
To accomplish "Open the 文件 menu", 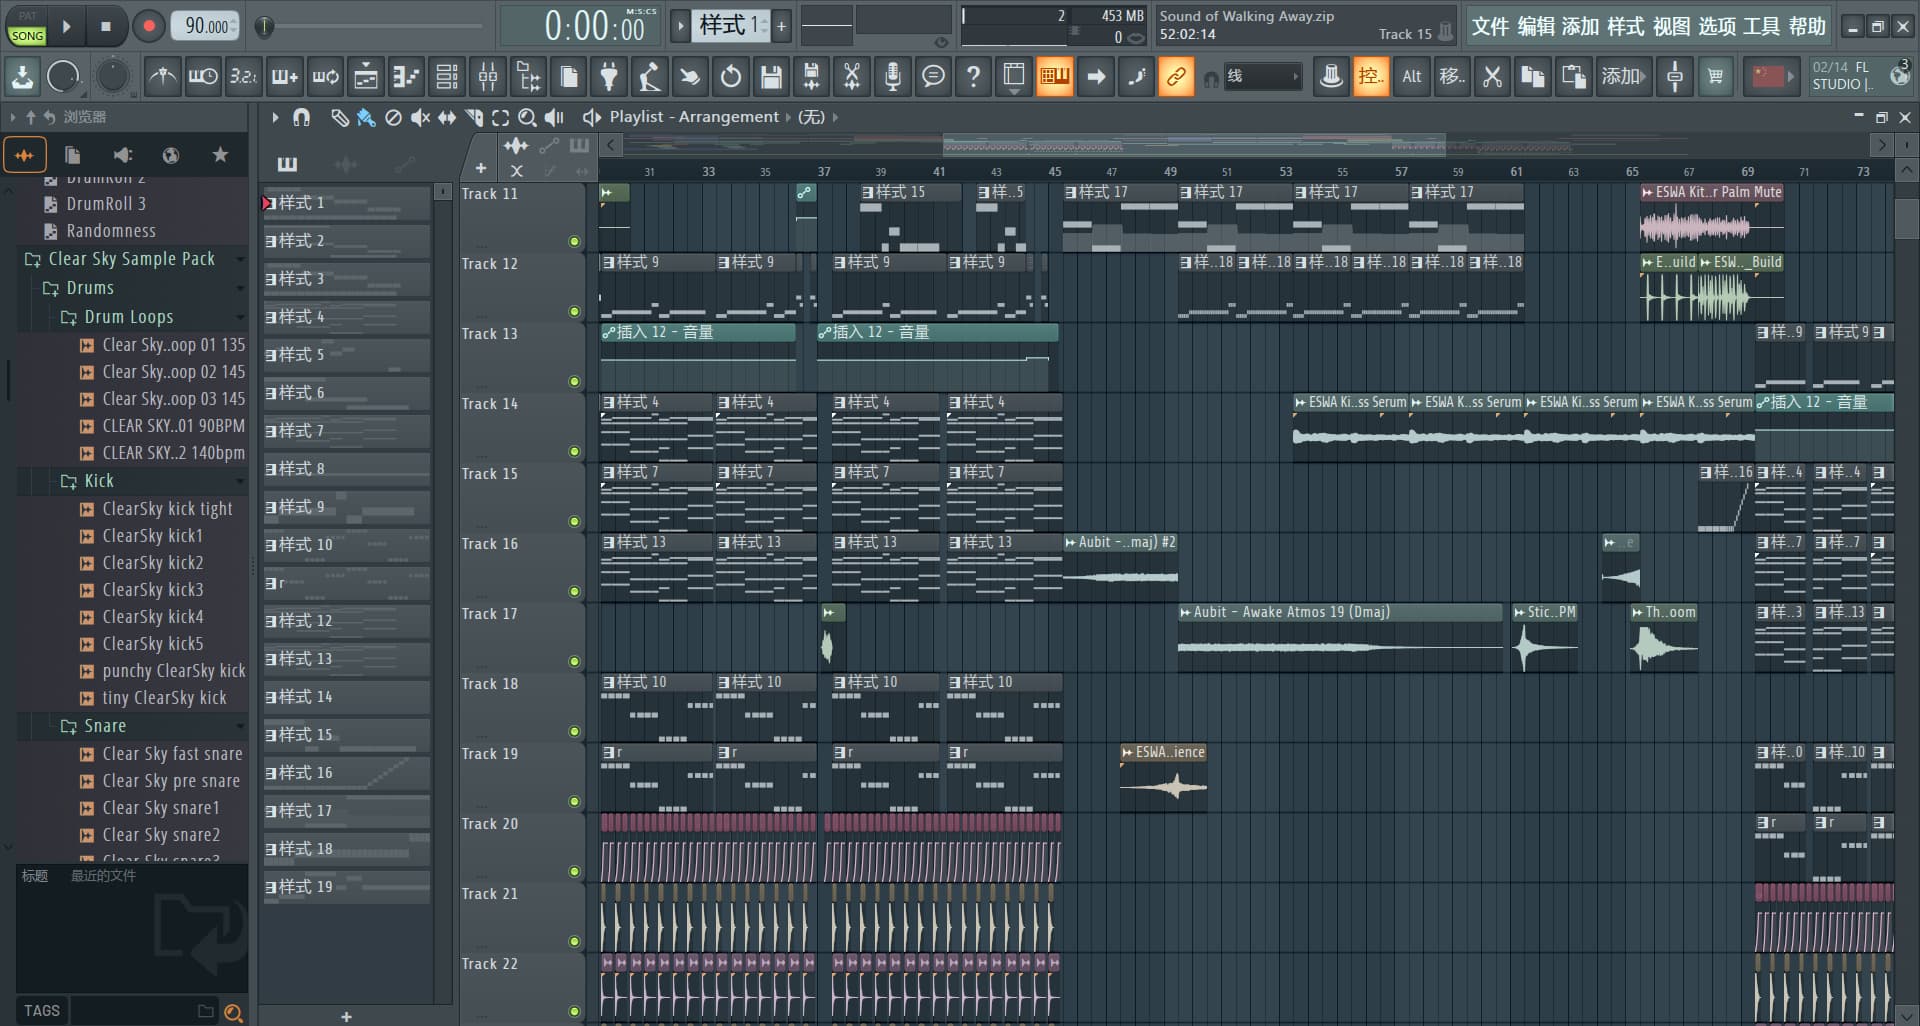I will 1490,27.
